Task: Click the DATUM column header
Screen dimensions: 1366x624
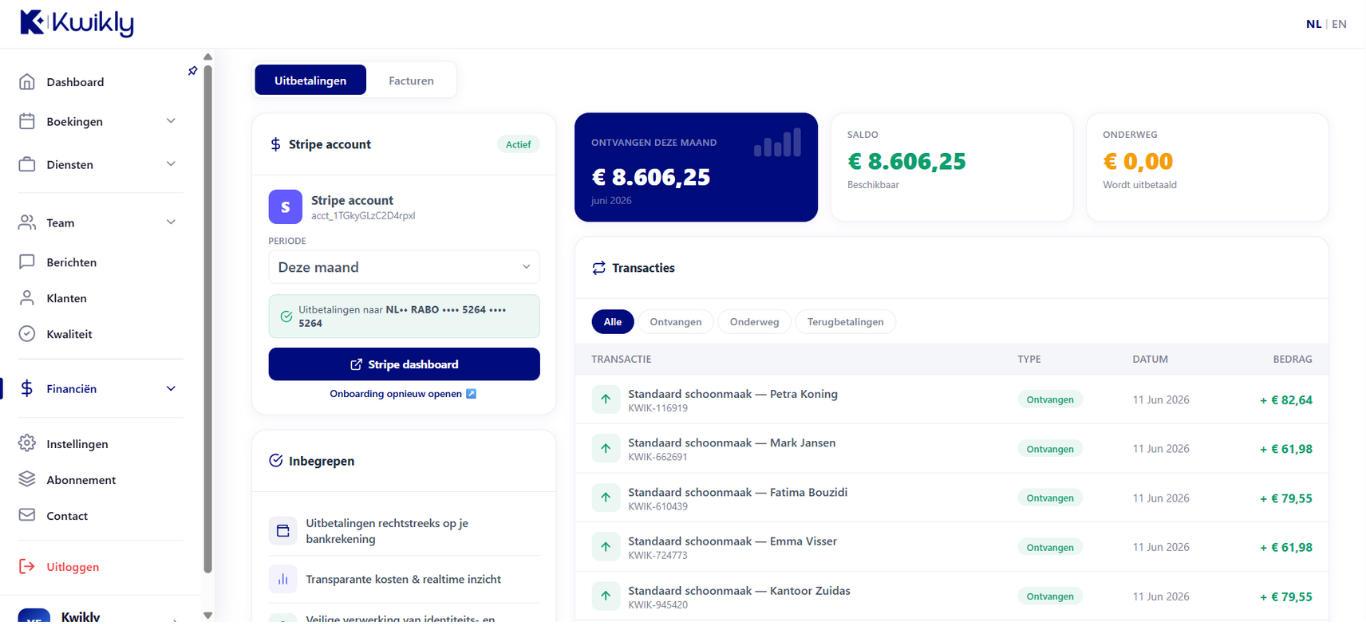Action: click(1150, 359)
